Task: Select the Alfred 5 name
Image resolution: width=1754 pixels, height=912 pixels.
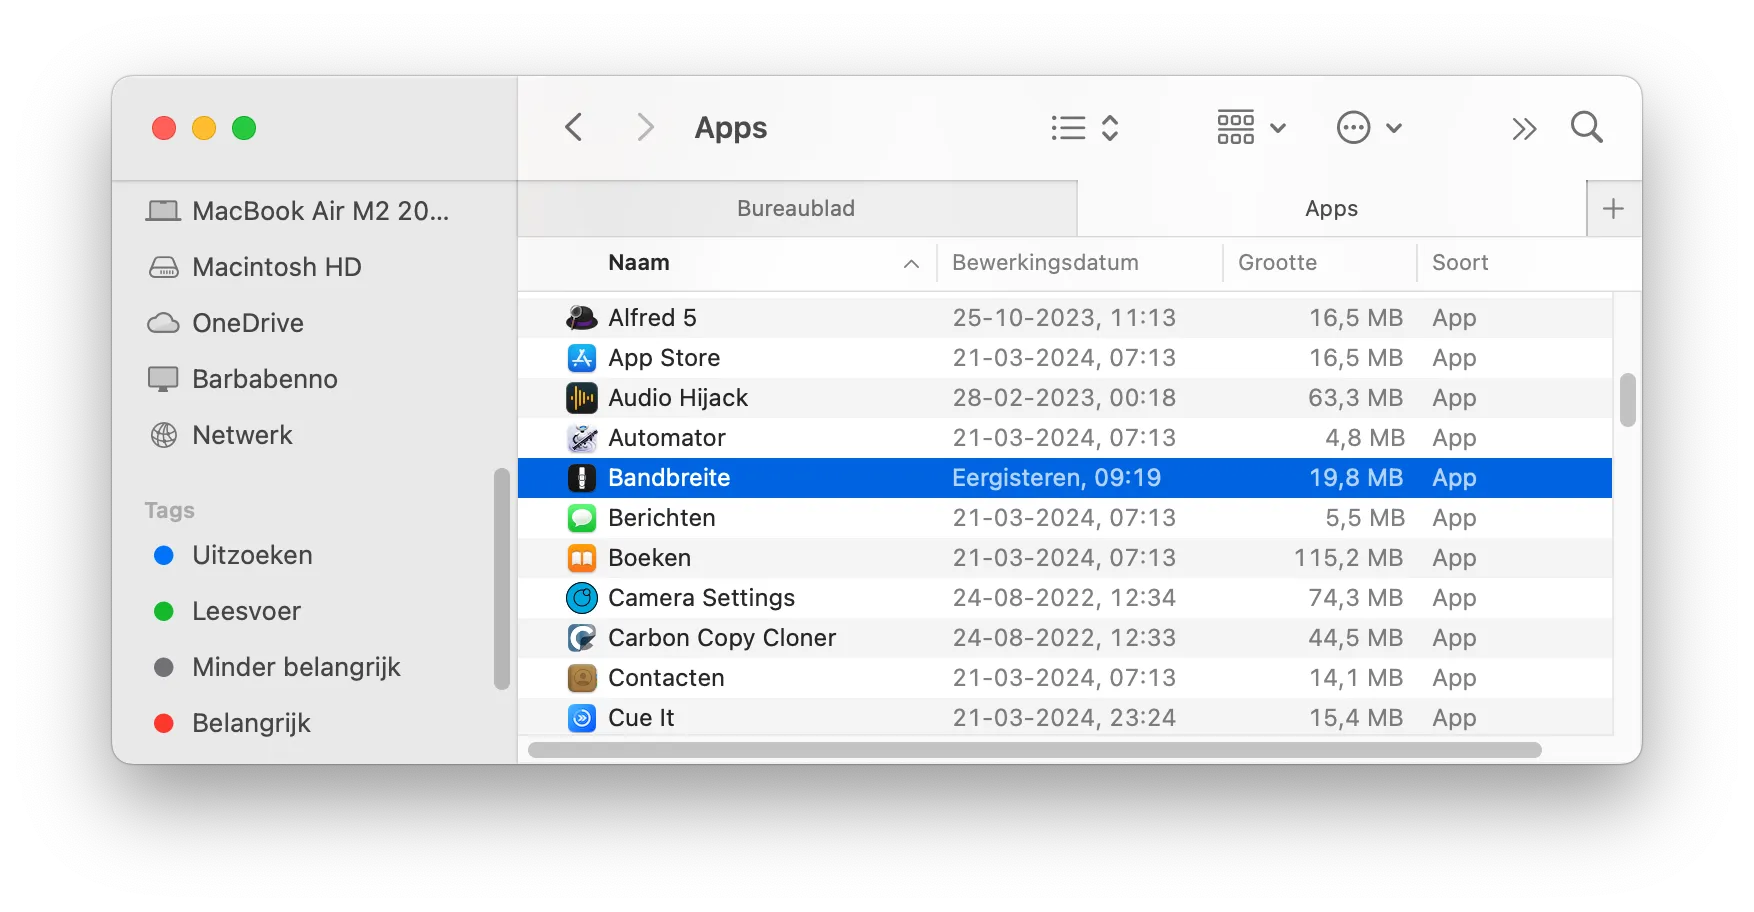Action: [x=652, y=318]
